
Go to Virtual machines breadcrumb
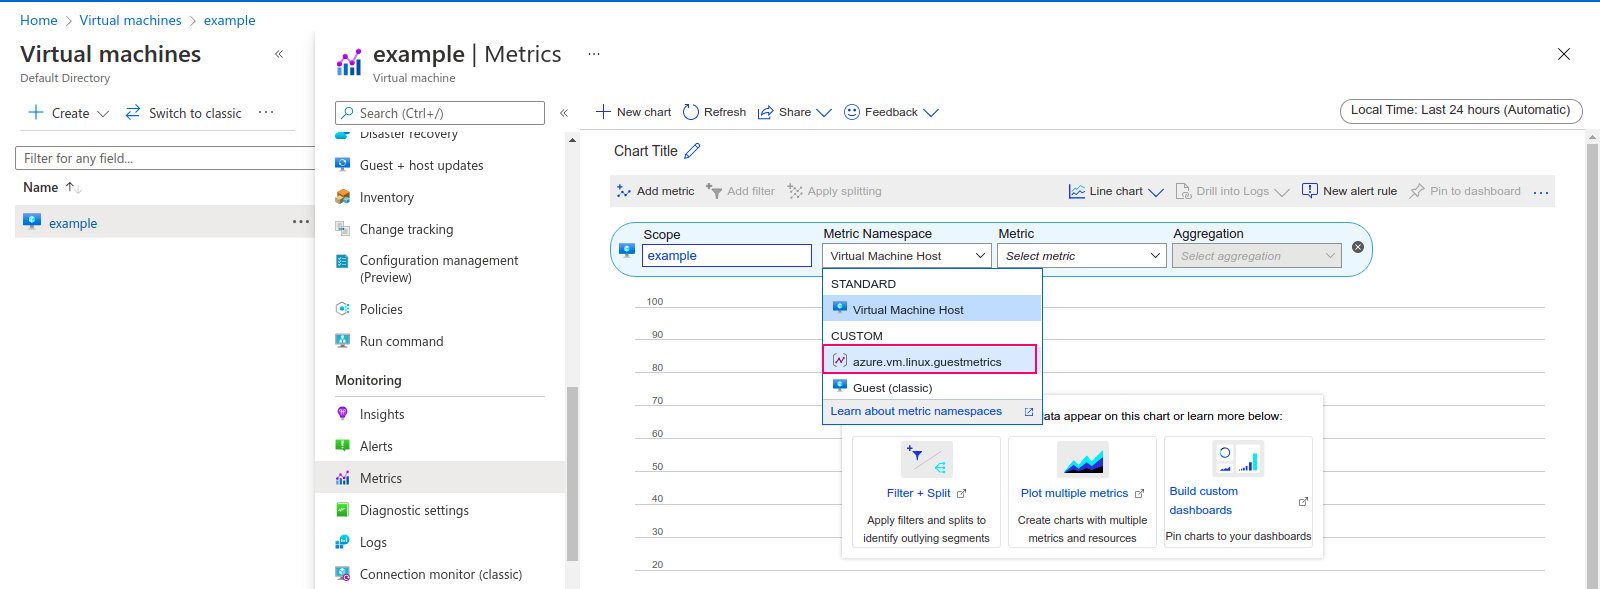(x=131, y=20)
